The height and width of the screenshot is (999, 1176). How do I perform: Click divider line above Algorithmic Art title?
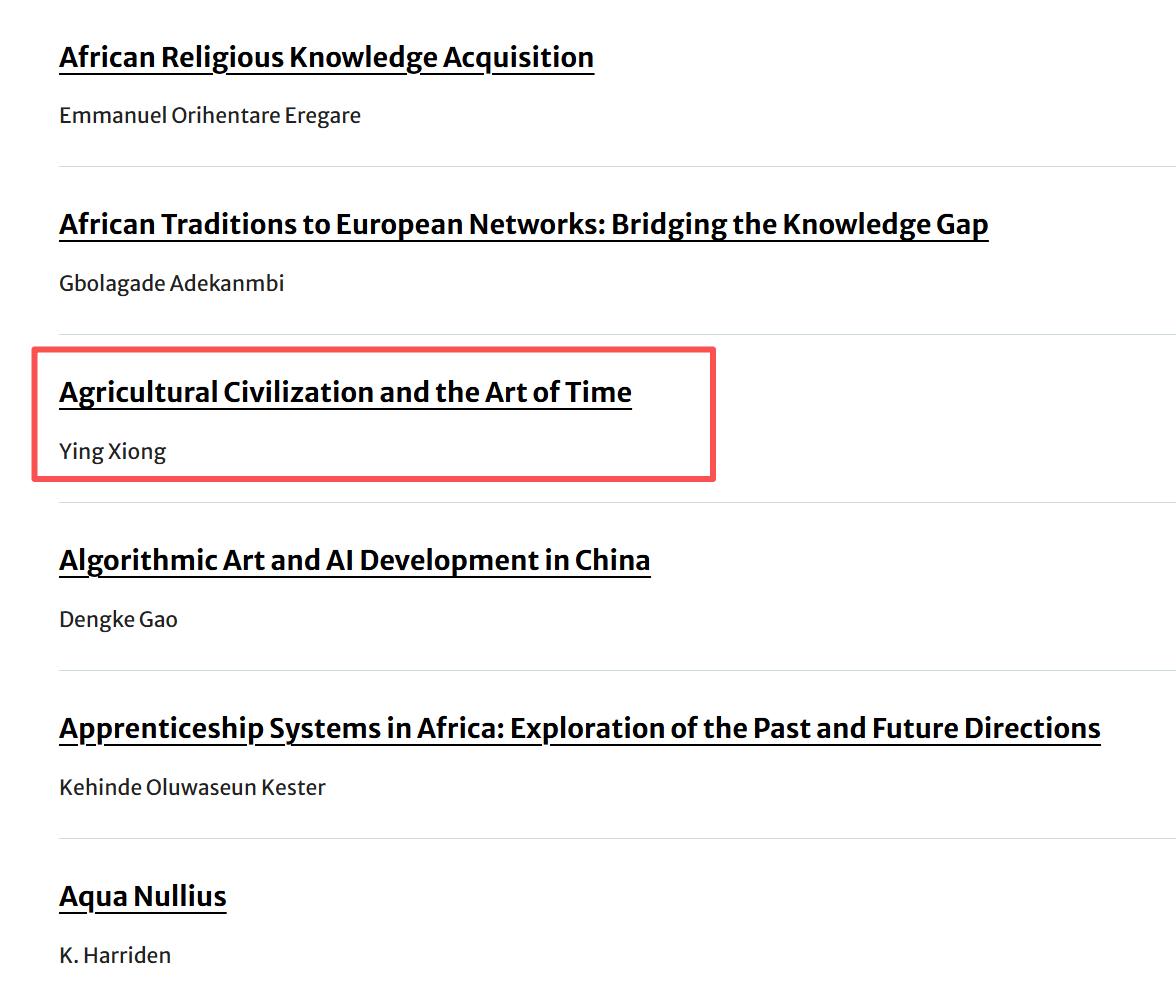point(900,502)
